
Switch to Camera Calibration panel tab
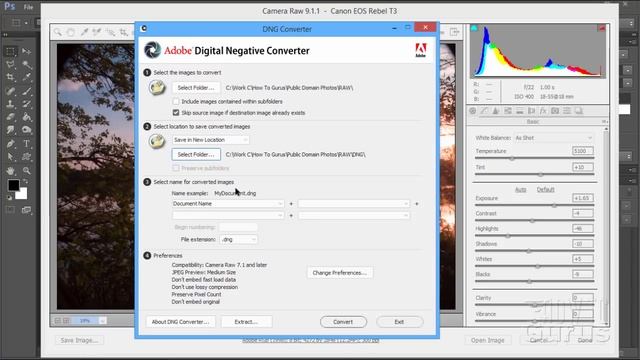coord(555,111)
